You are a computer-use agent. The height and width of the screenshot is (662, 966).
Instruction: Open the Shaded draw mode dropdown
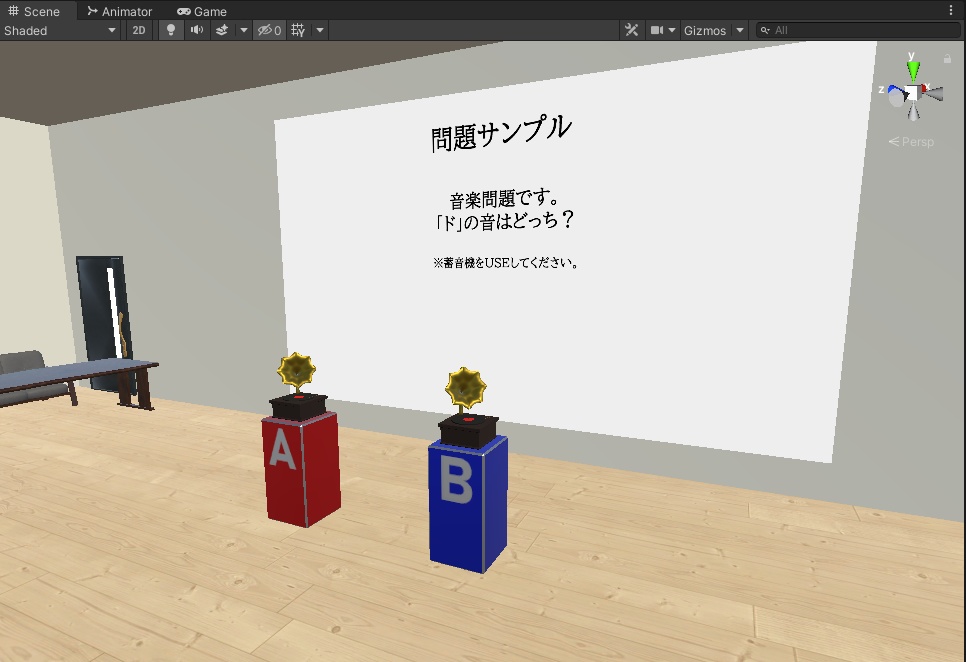(x=60, y=30)
